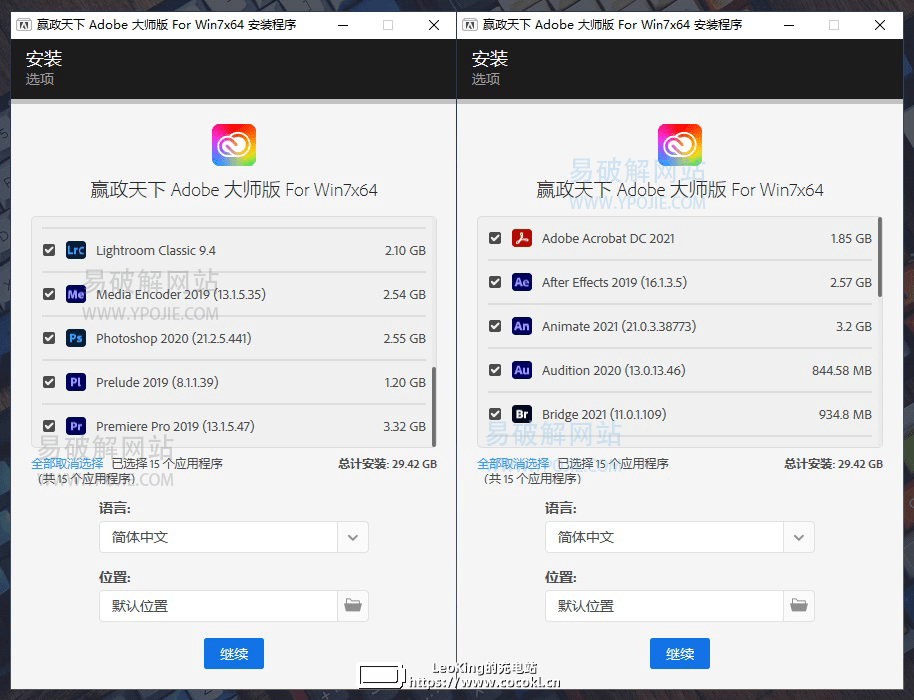Click the left window title bar Adobe icon
The image size is (914, 700).
[24, 25]
